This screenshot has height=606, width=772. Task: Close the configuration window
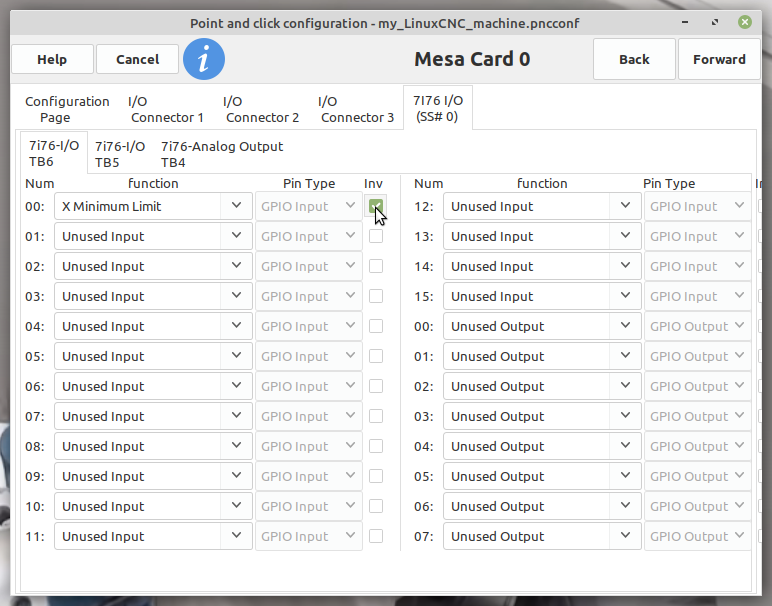coord(744,22)
